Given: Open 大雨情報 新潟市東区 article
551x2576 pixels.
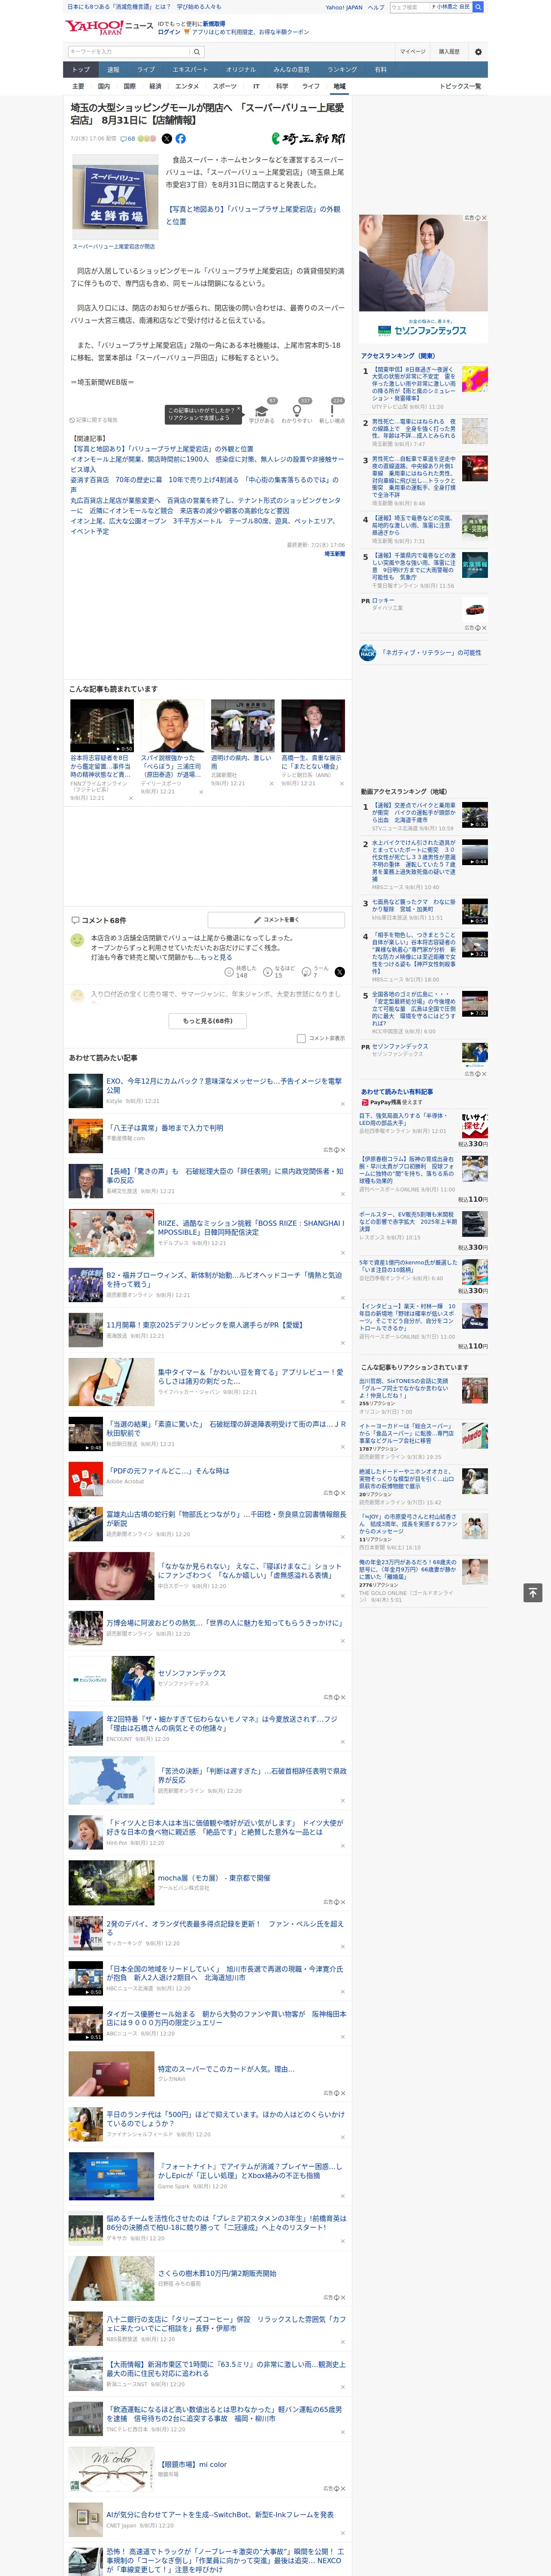Looking at the screenshot, I should pos(226,2369).
